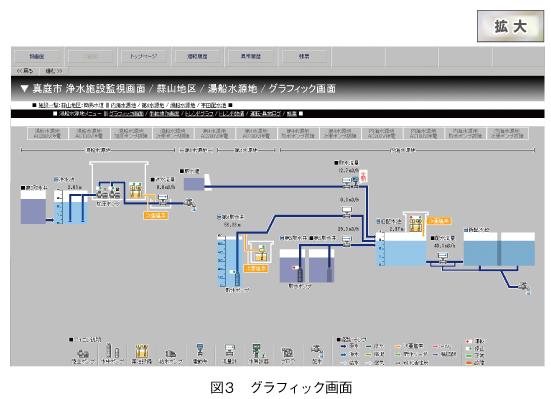551x399 pixels.
Task: Click the electric valve beside the 手動 tag
Action: coord(356,181)
